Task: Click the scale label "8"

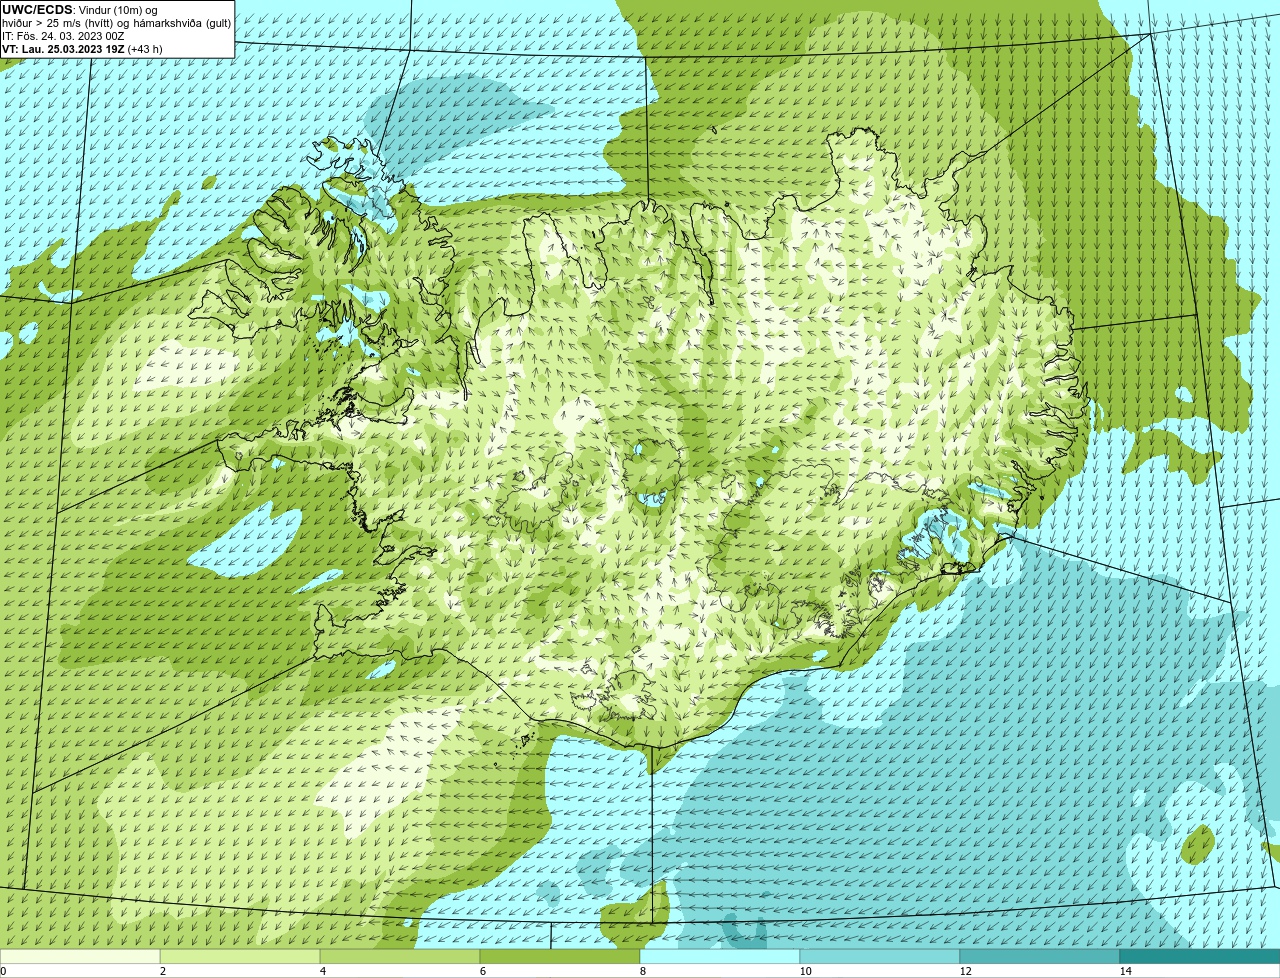Action: (x=643, y=971)
